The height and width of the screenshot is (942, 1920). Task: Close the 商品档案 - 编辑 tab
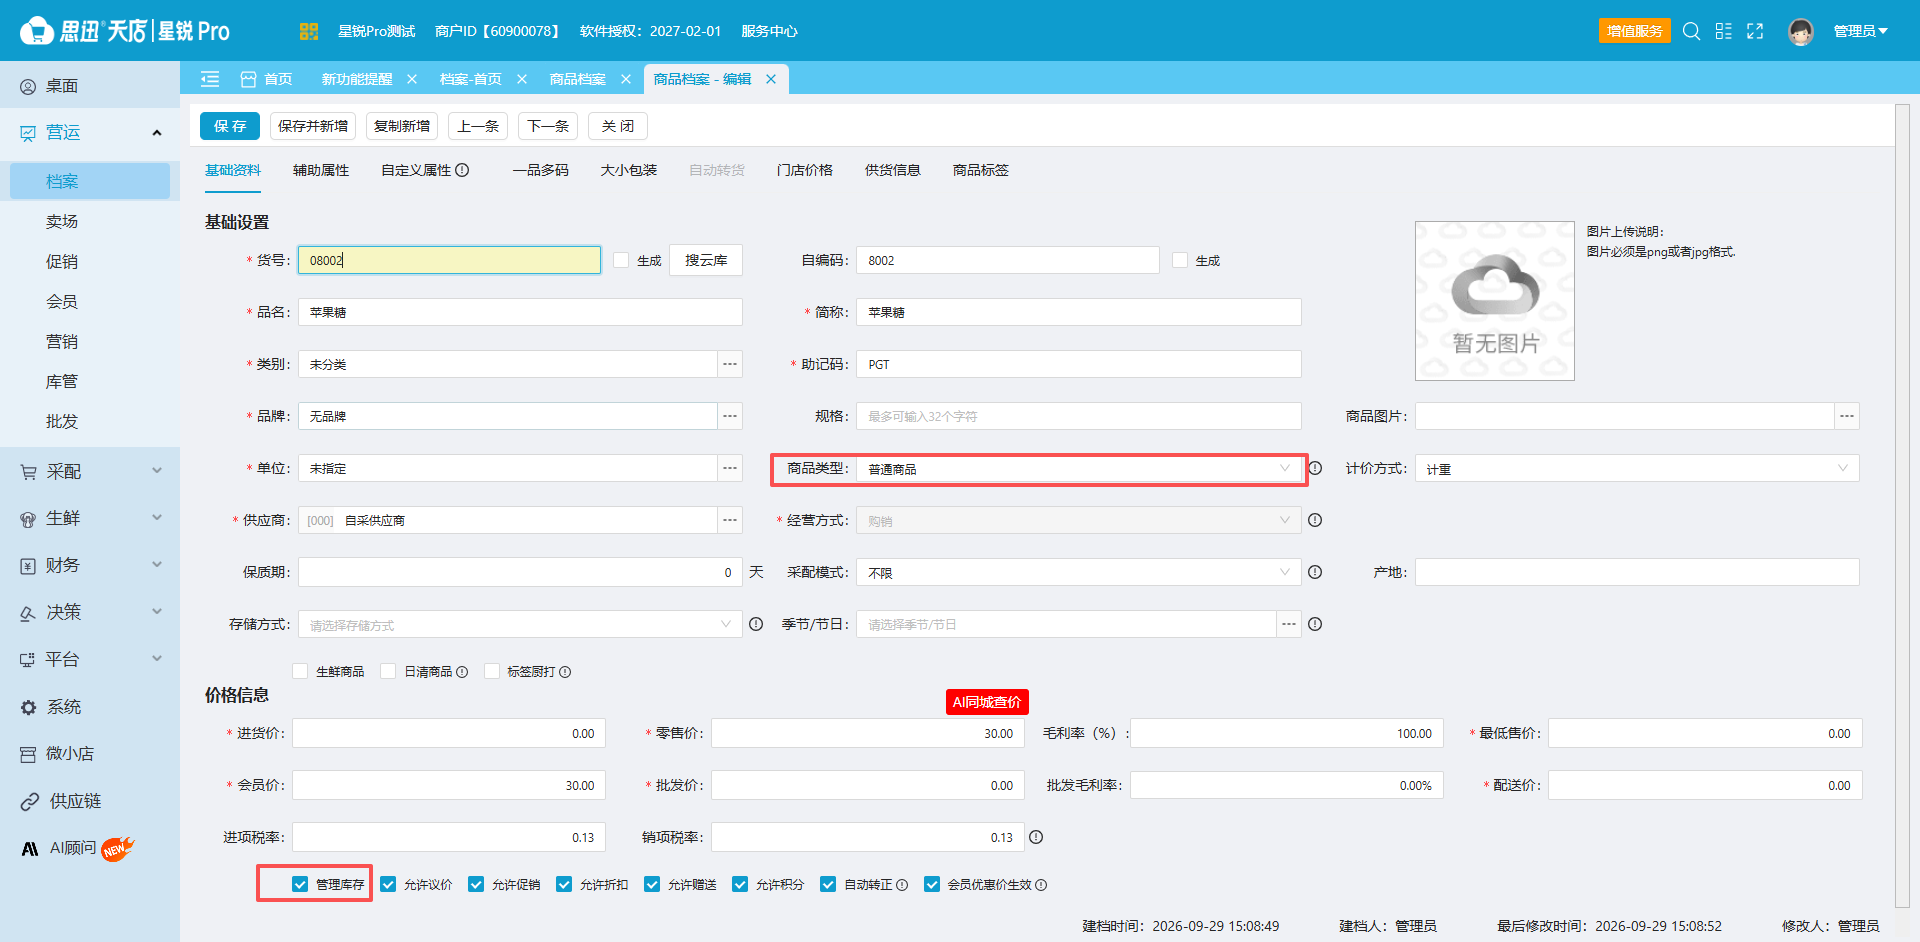[x=771, y=79]
